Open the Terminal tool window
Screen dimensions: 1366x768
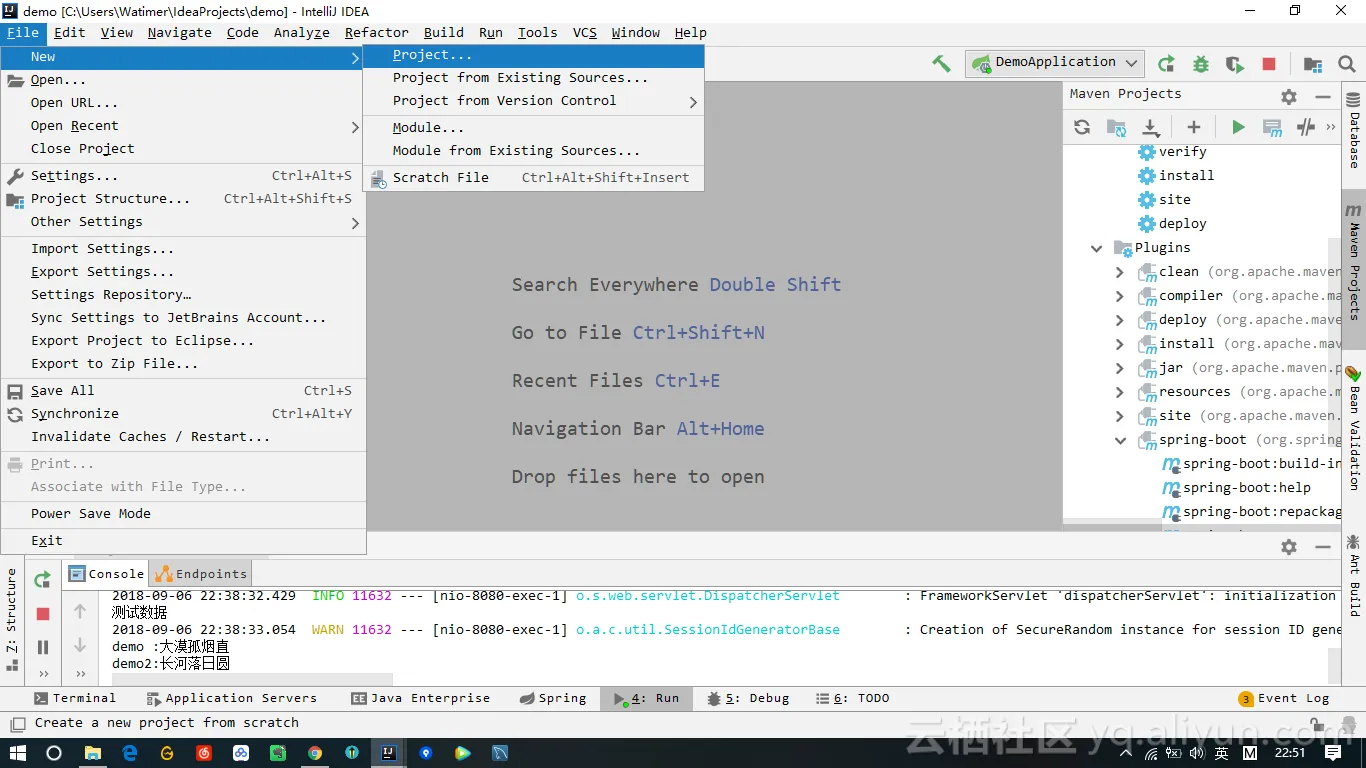point(75,699)
